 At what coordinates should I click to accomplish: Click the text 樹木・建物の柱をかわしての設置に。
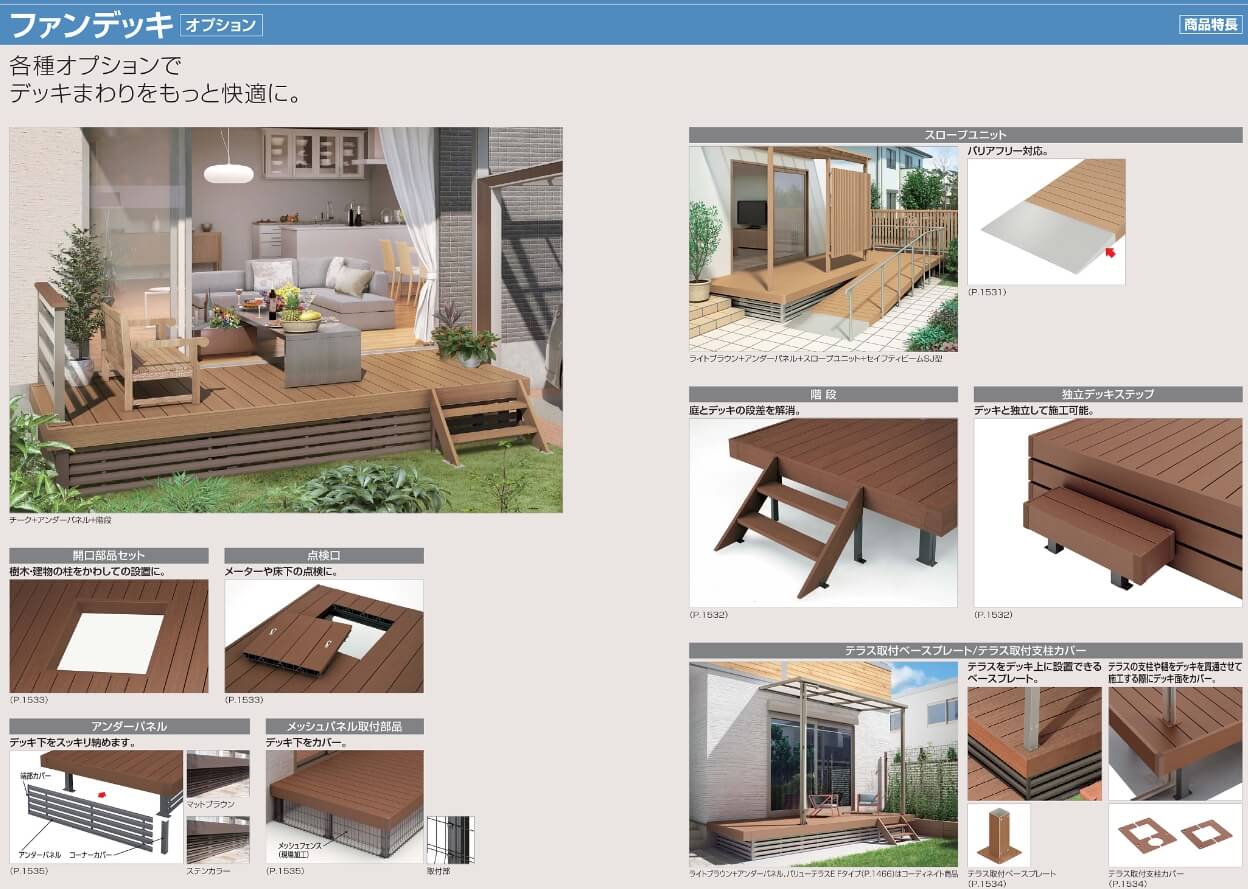click(x=87, y=572)
